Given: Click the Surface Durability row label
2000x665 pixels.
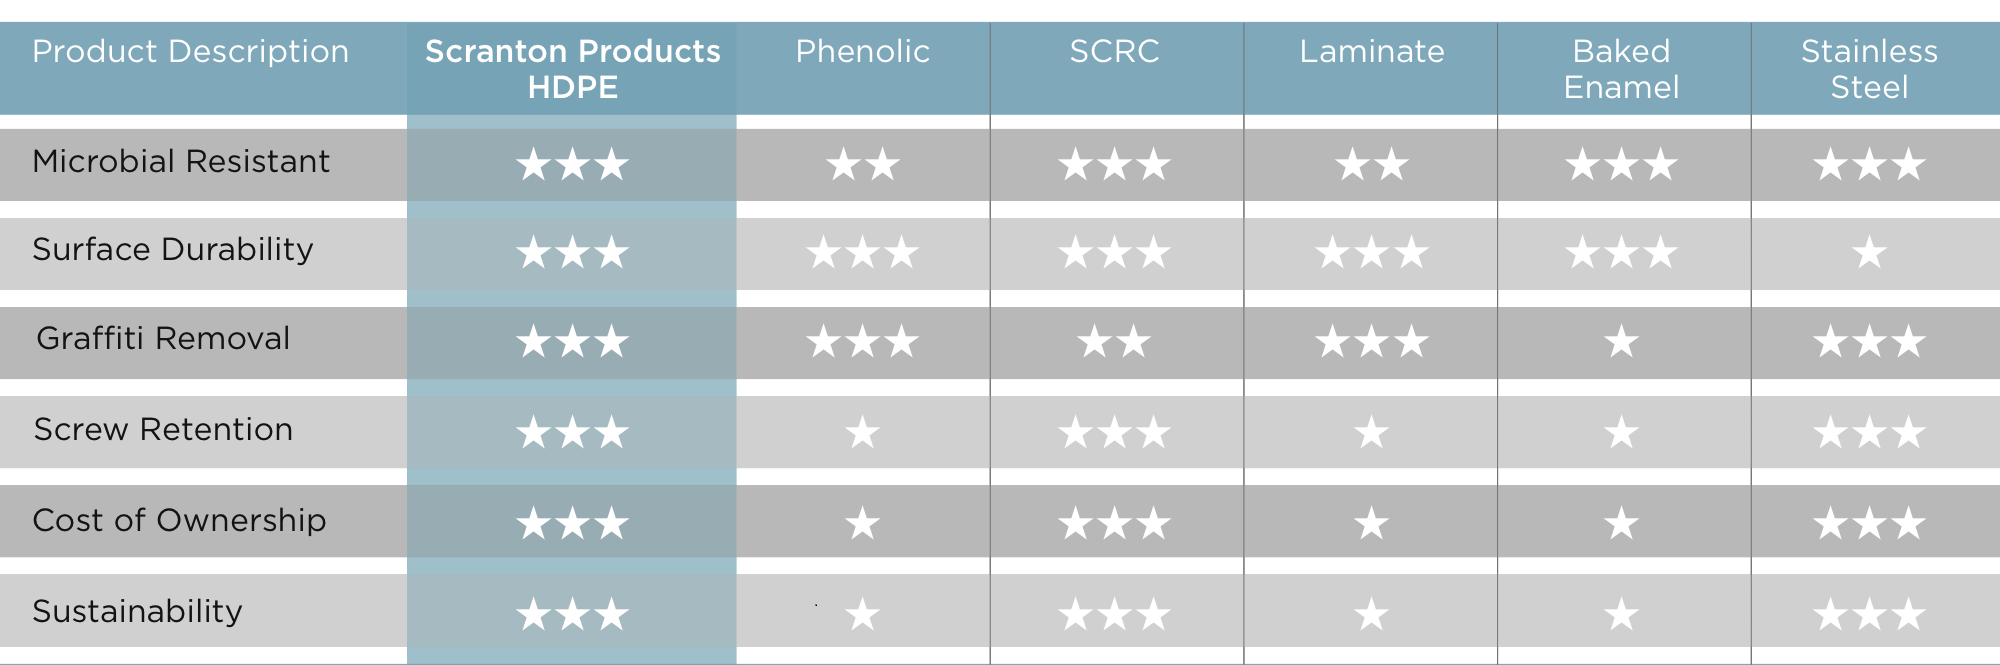Looking at the screenshot, I should (x=172, y=249).
